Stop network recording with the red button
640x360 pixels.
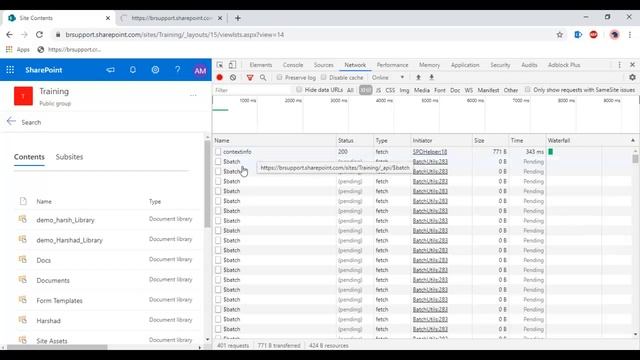point(220,77)
